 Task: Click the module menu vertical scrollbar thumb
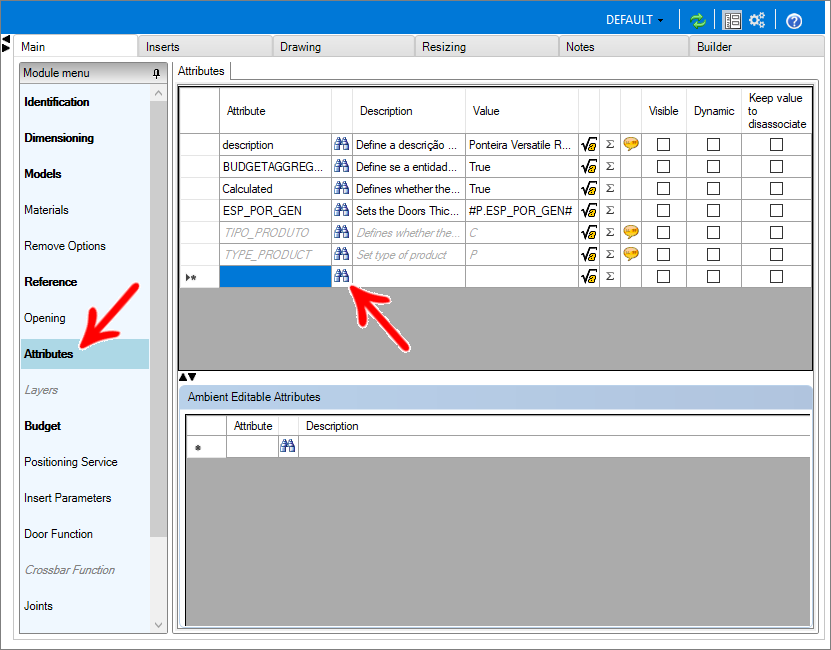click(158, 319)
